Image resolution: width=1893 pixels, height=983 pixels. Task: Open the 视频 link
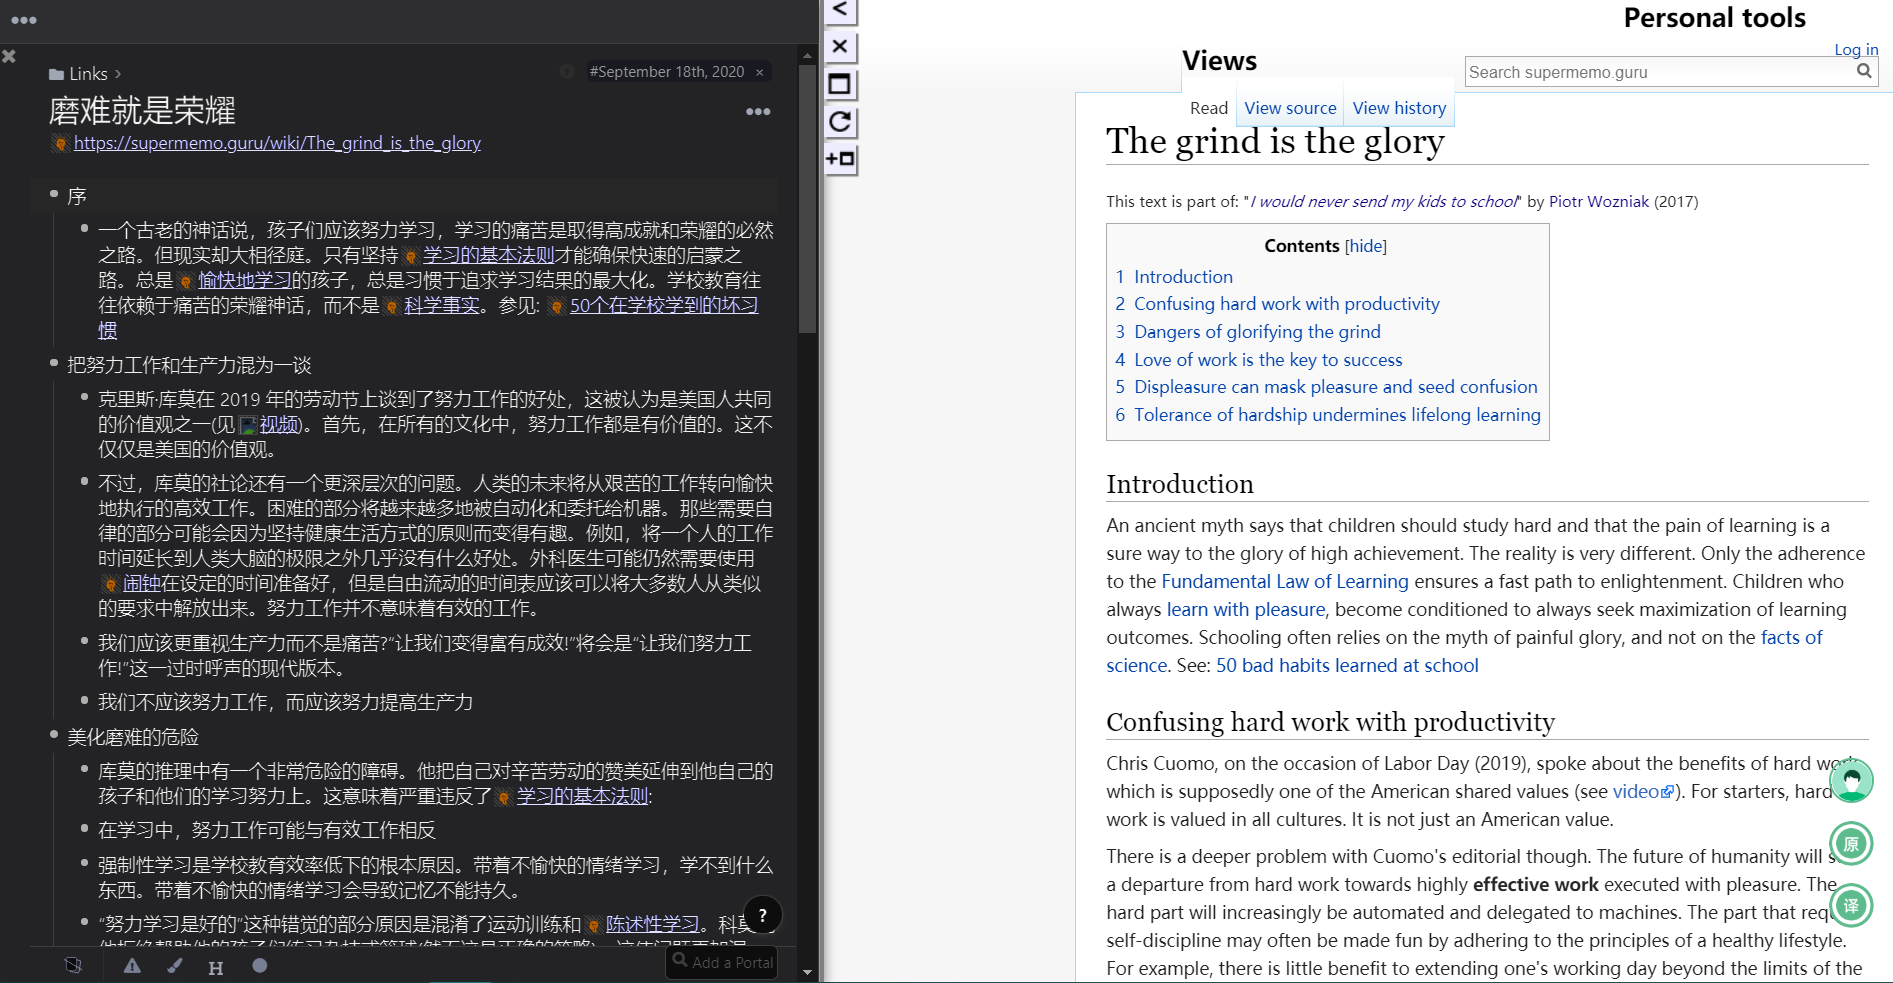[x=279, y=424]
